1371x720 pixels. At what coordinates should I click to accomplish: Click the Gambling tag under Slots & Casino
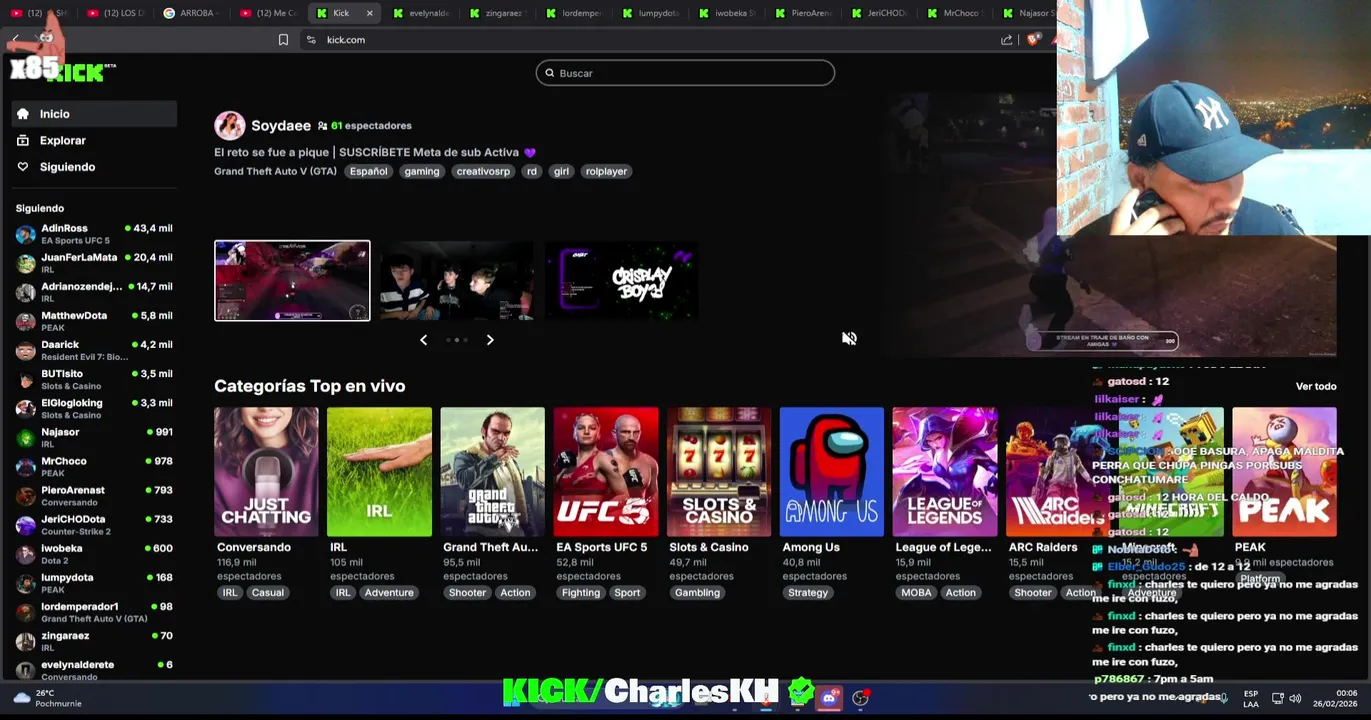tap(697, 593)
